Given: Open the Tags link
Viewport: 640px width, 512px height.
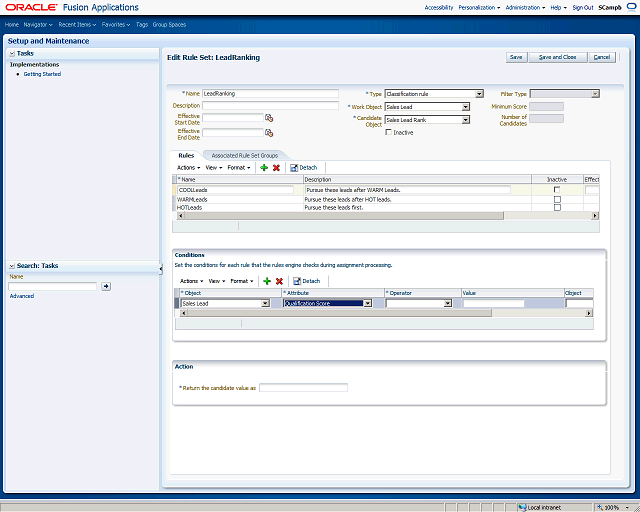Looking at the screenshot, I should [x=142, y=24].
